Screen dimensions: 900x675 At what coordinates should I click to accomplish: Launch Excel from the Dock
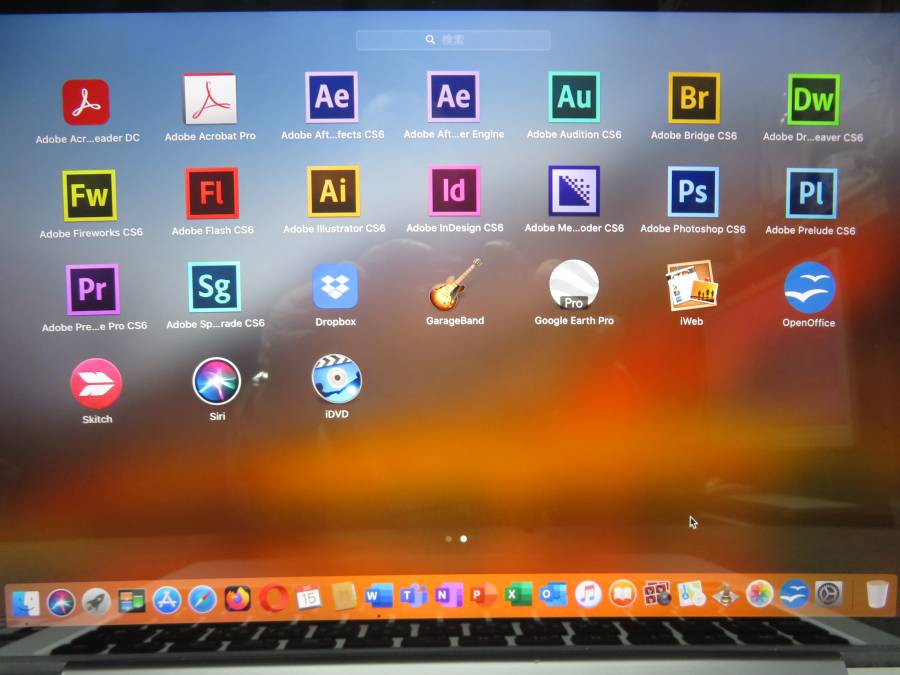(518, 594)
